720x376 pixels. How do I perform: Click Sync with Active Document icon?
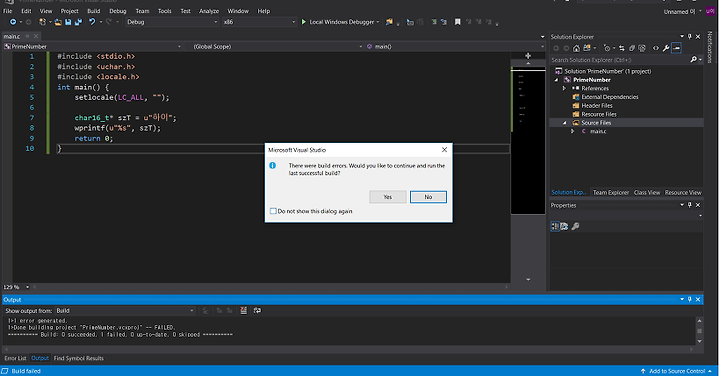click(x=621, y=48)
